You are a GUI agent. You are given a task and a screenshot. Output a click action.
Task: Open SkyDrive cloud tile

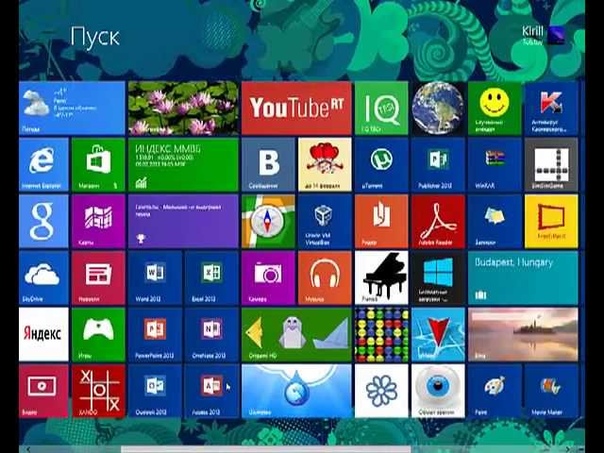pos(44,278)
